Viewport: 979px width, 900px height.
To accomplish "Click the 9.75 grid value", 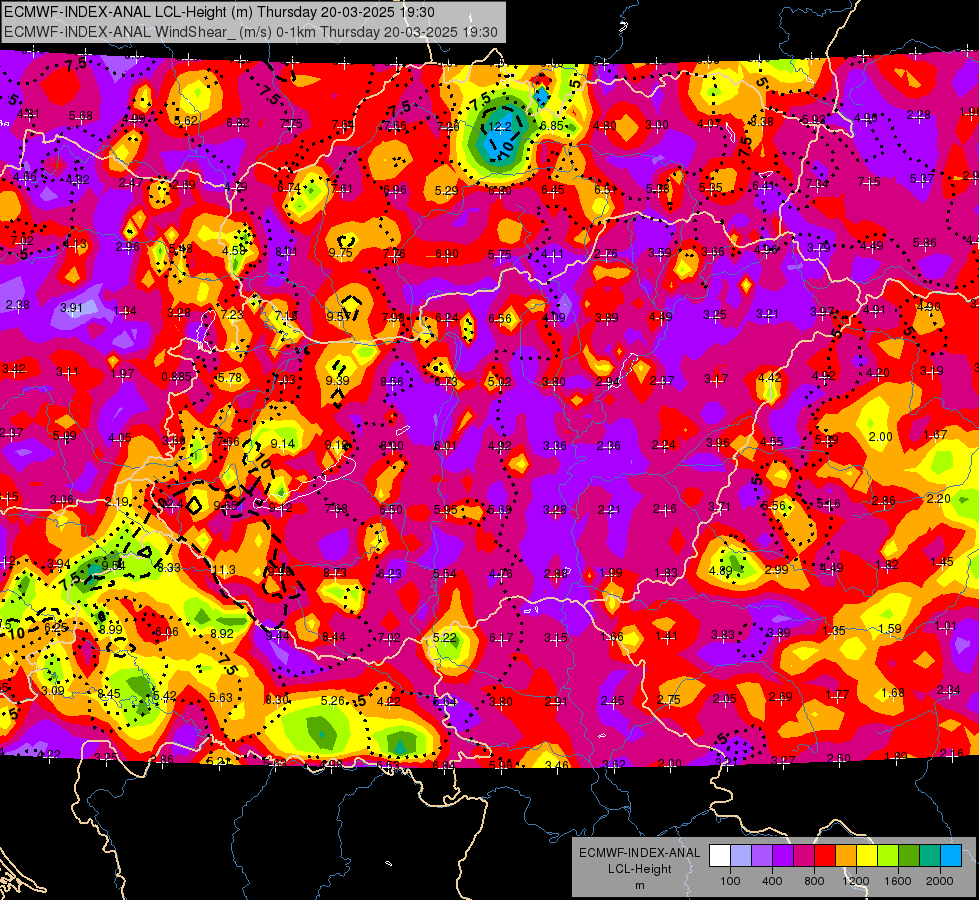I will 340,253.
